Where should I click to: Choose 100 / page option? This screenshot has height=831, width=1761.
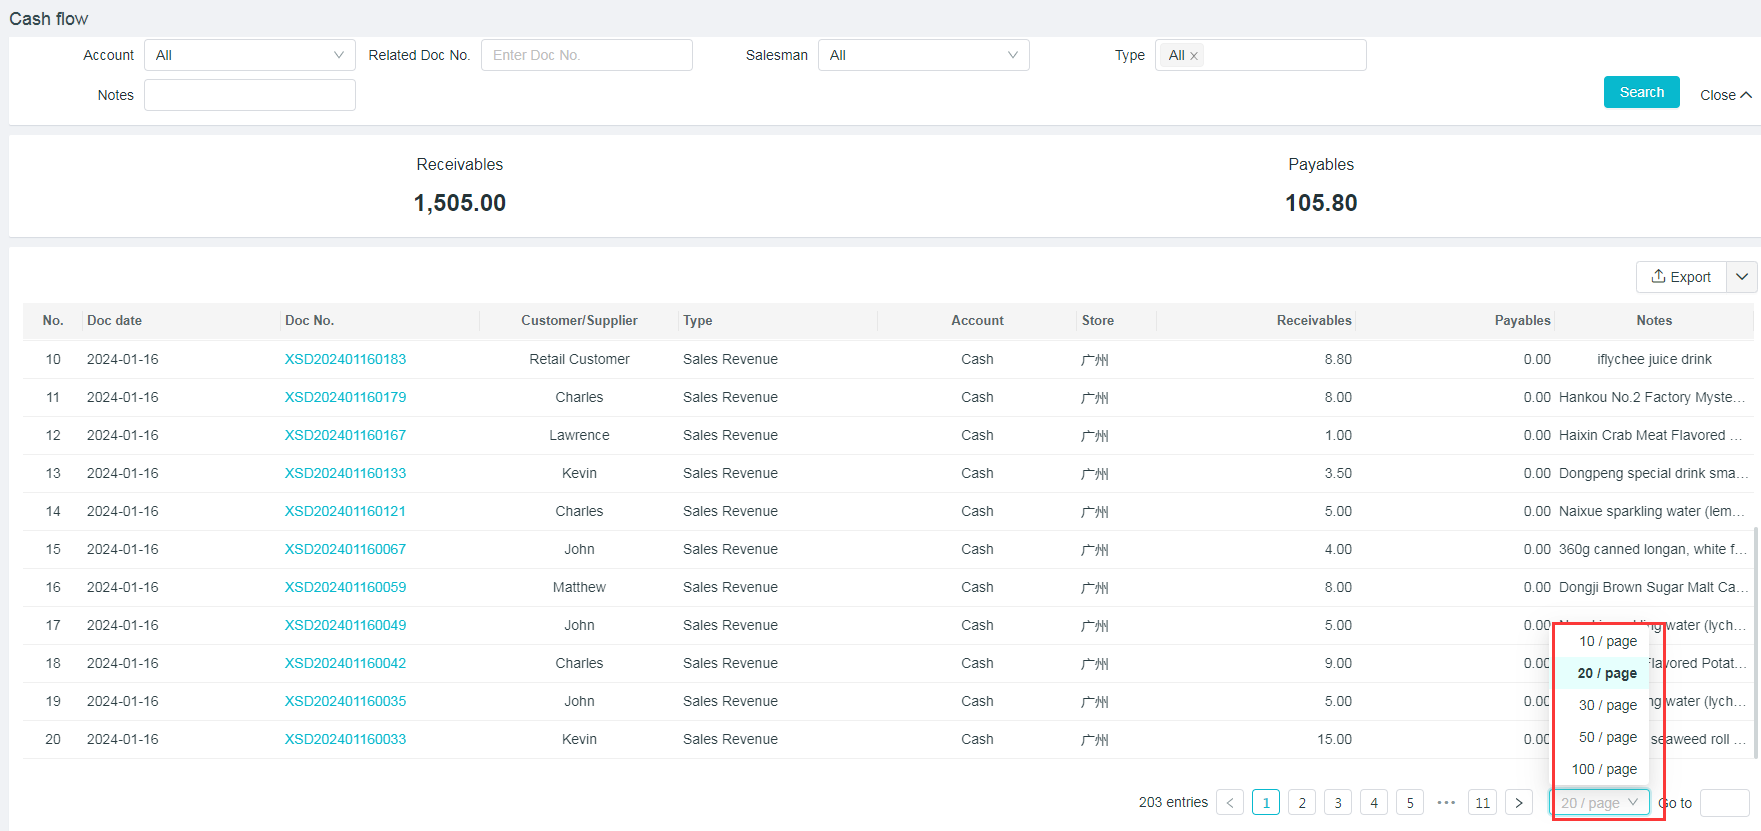click(1605, 769)
